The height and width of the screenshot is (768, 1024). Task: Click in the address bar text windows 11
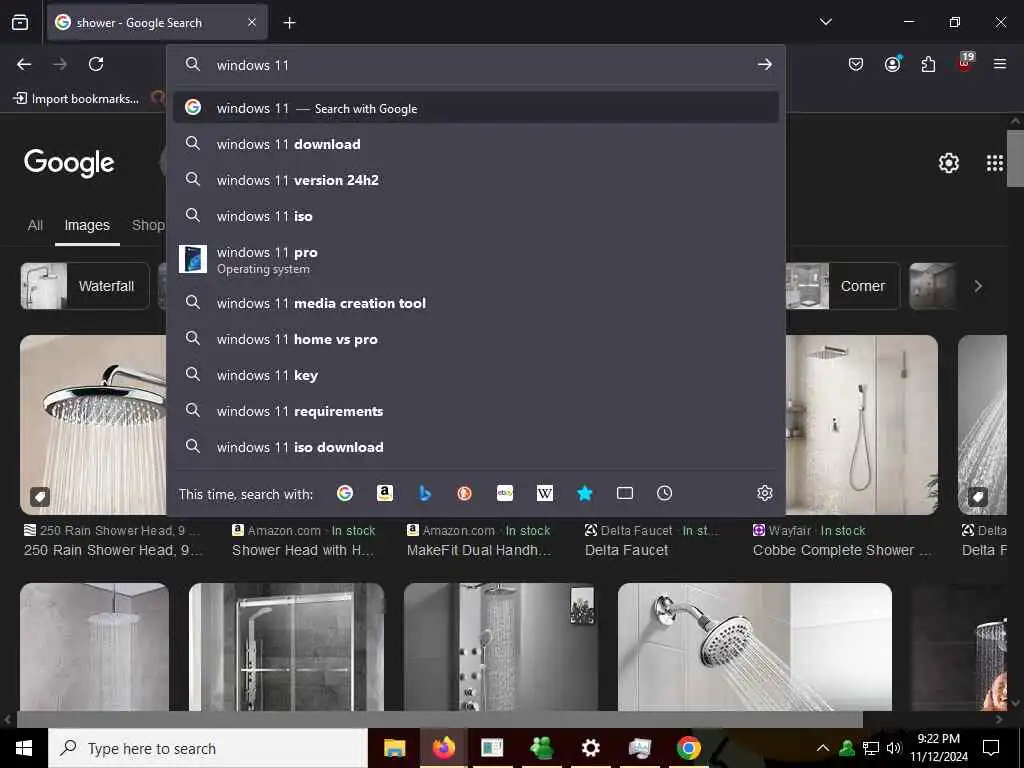pyautogui.click(x=253, y=65)
